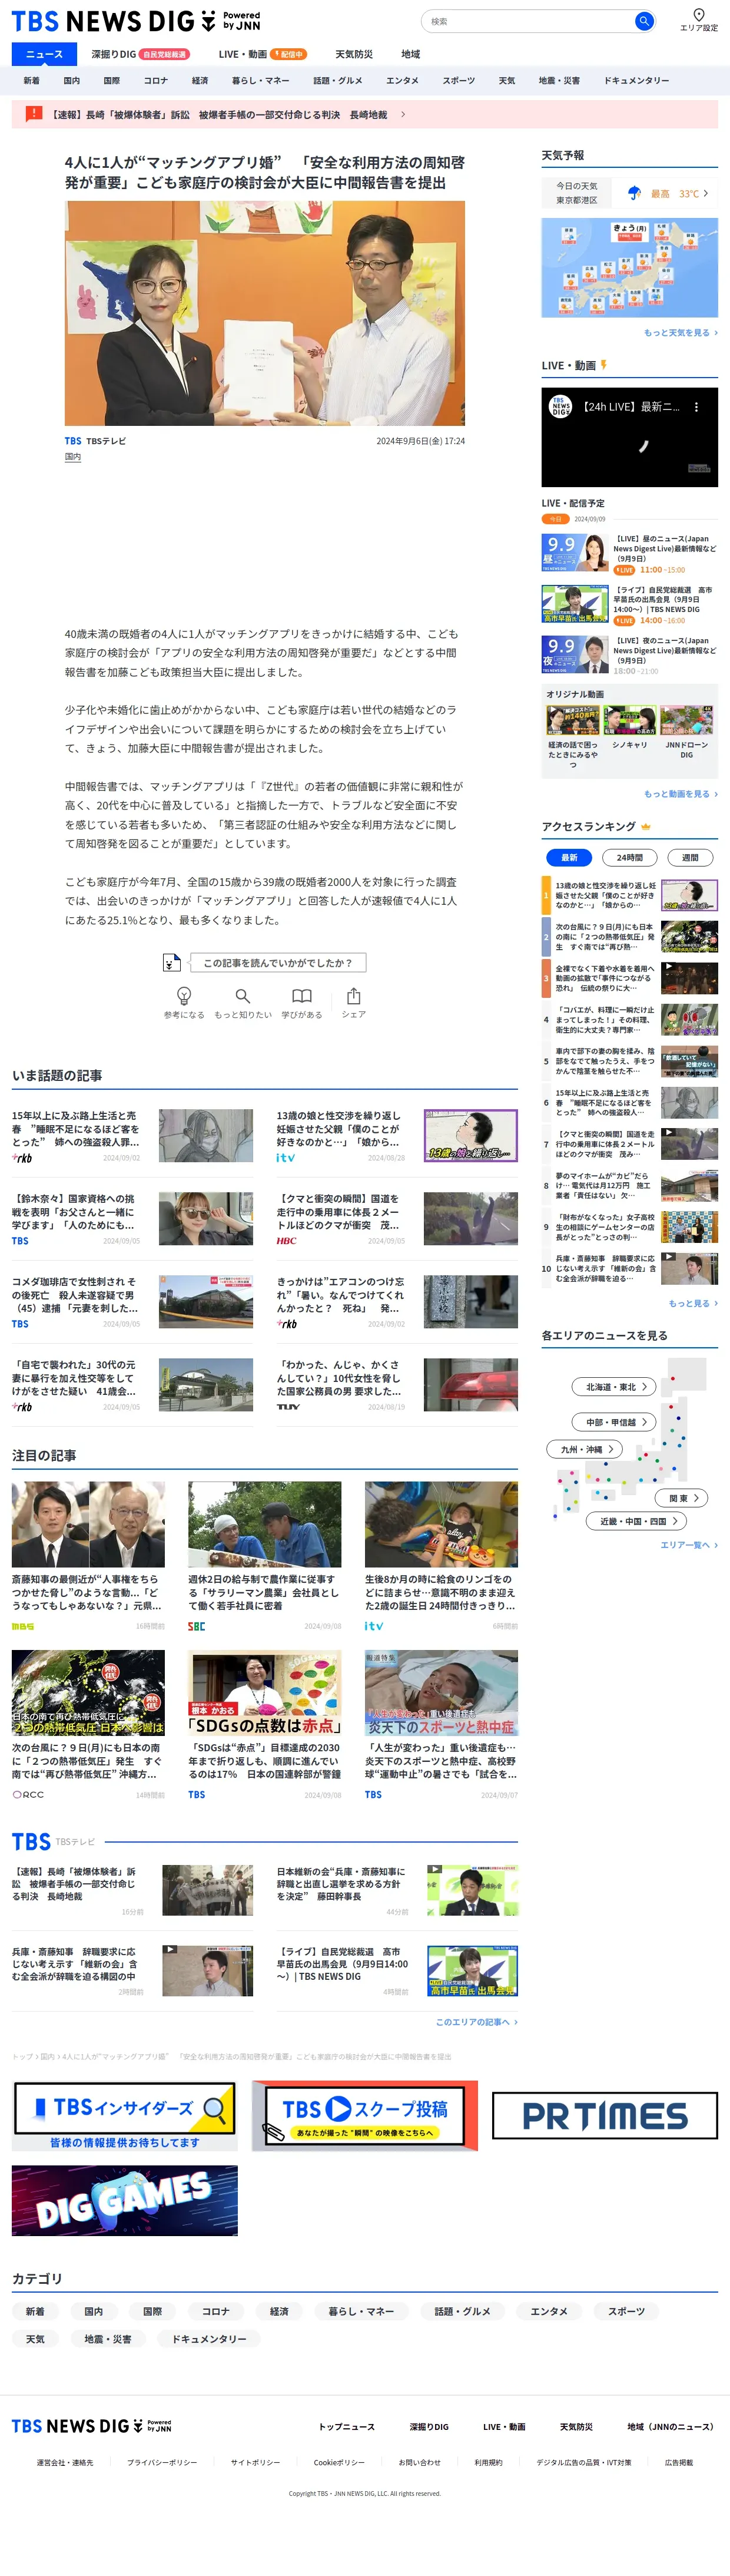
Task: Open the DIG GAMES banner
Action: 125,2201
